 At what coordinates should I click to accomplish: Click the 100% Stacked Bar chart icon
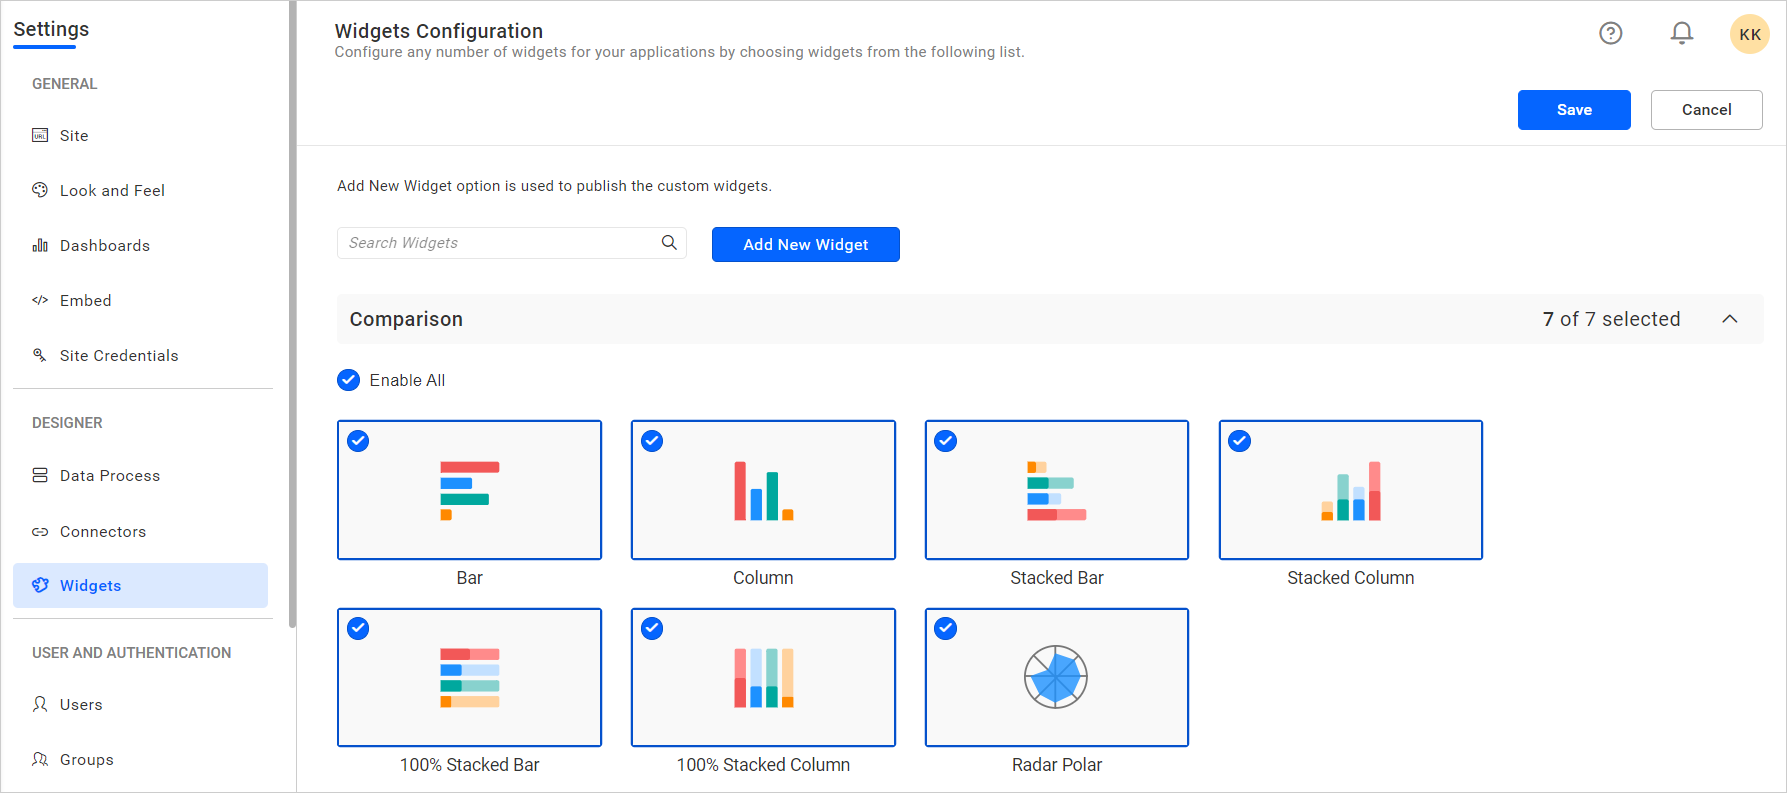tap(469, 677)
